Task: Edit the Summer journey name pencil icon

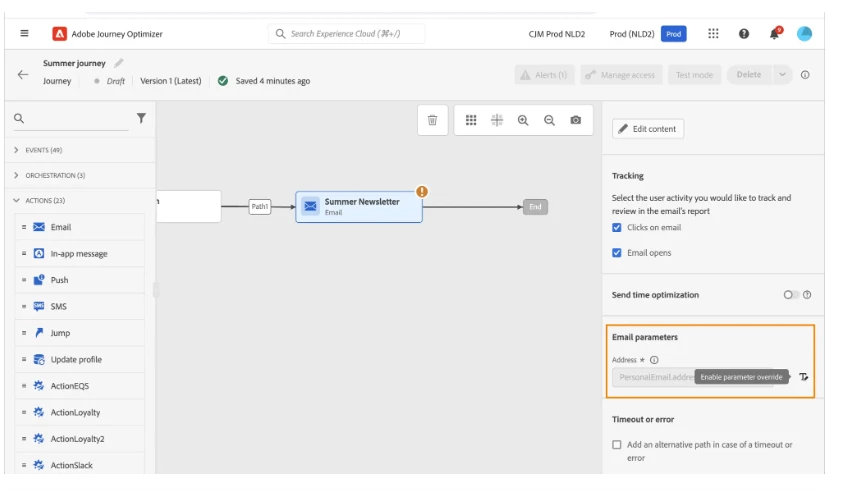Action: click(118, 63)
